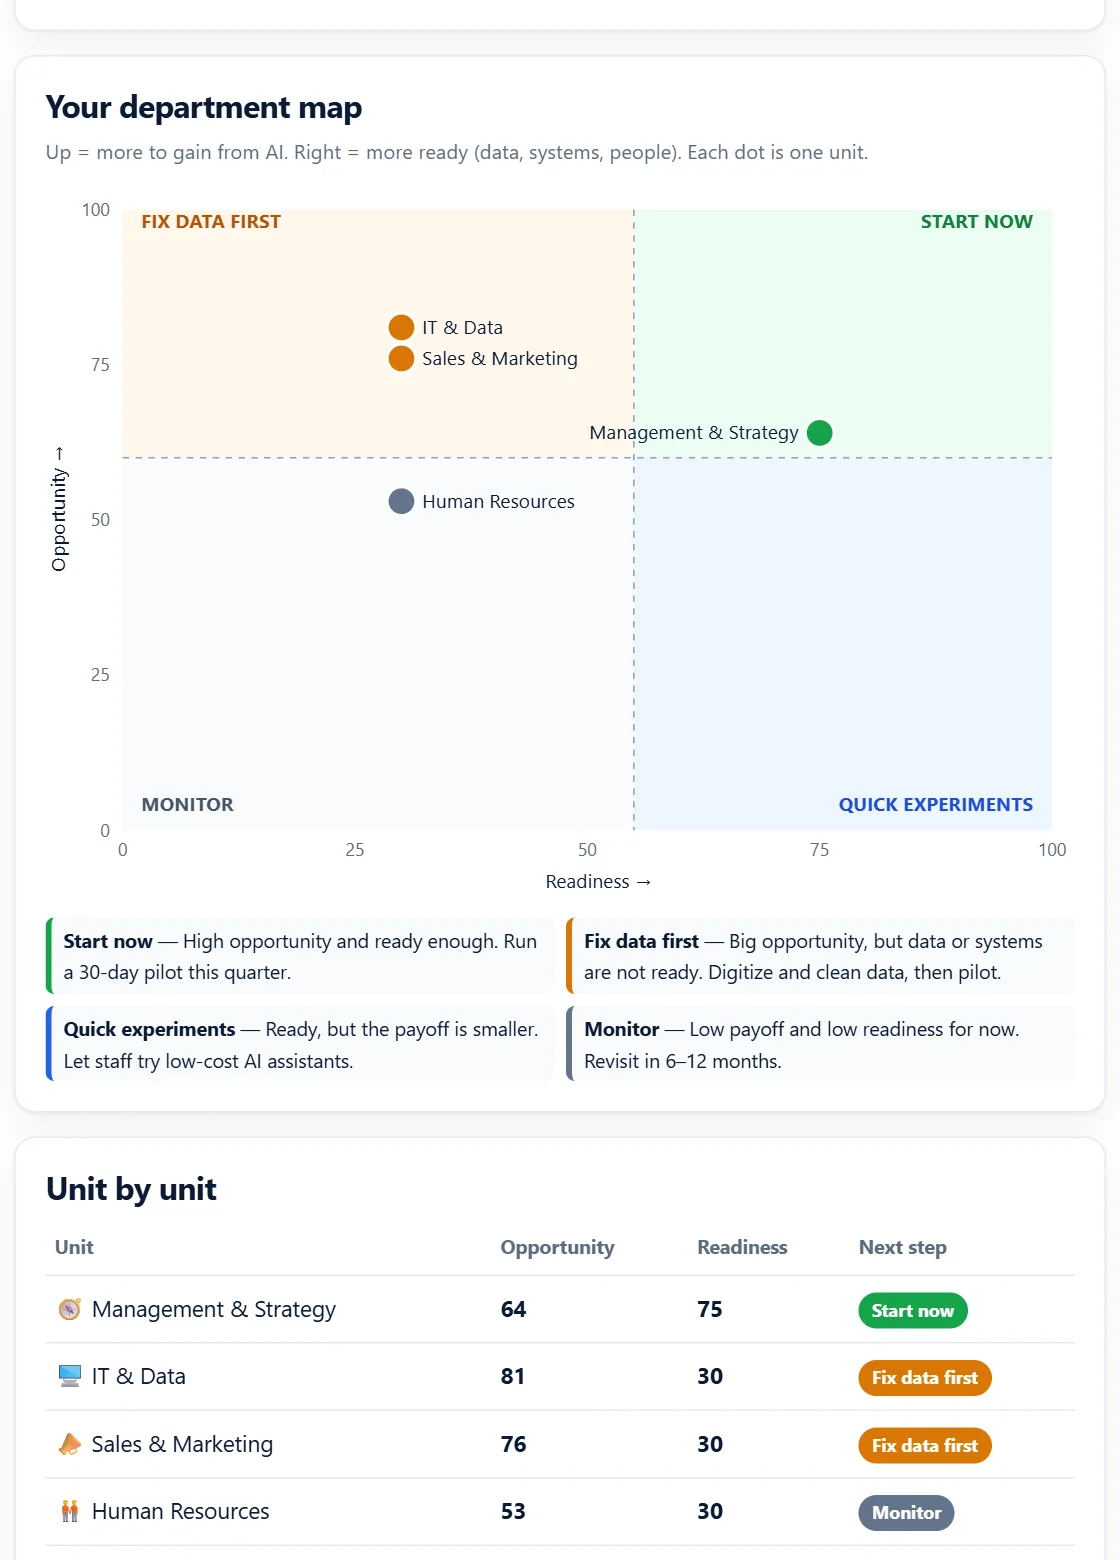Click the 'Start now' pill in Management row
1120x1560 pixels.
(913, 1310)
